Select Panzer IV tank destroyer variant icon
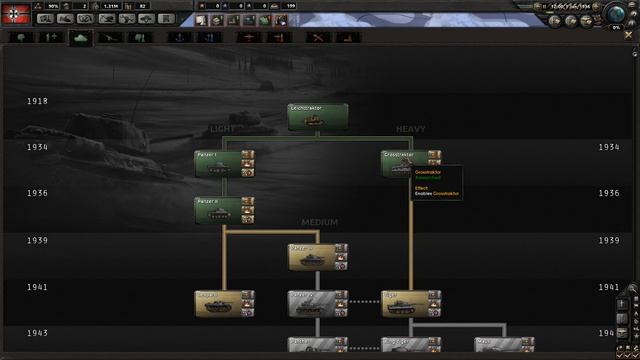 coord(341,295)
